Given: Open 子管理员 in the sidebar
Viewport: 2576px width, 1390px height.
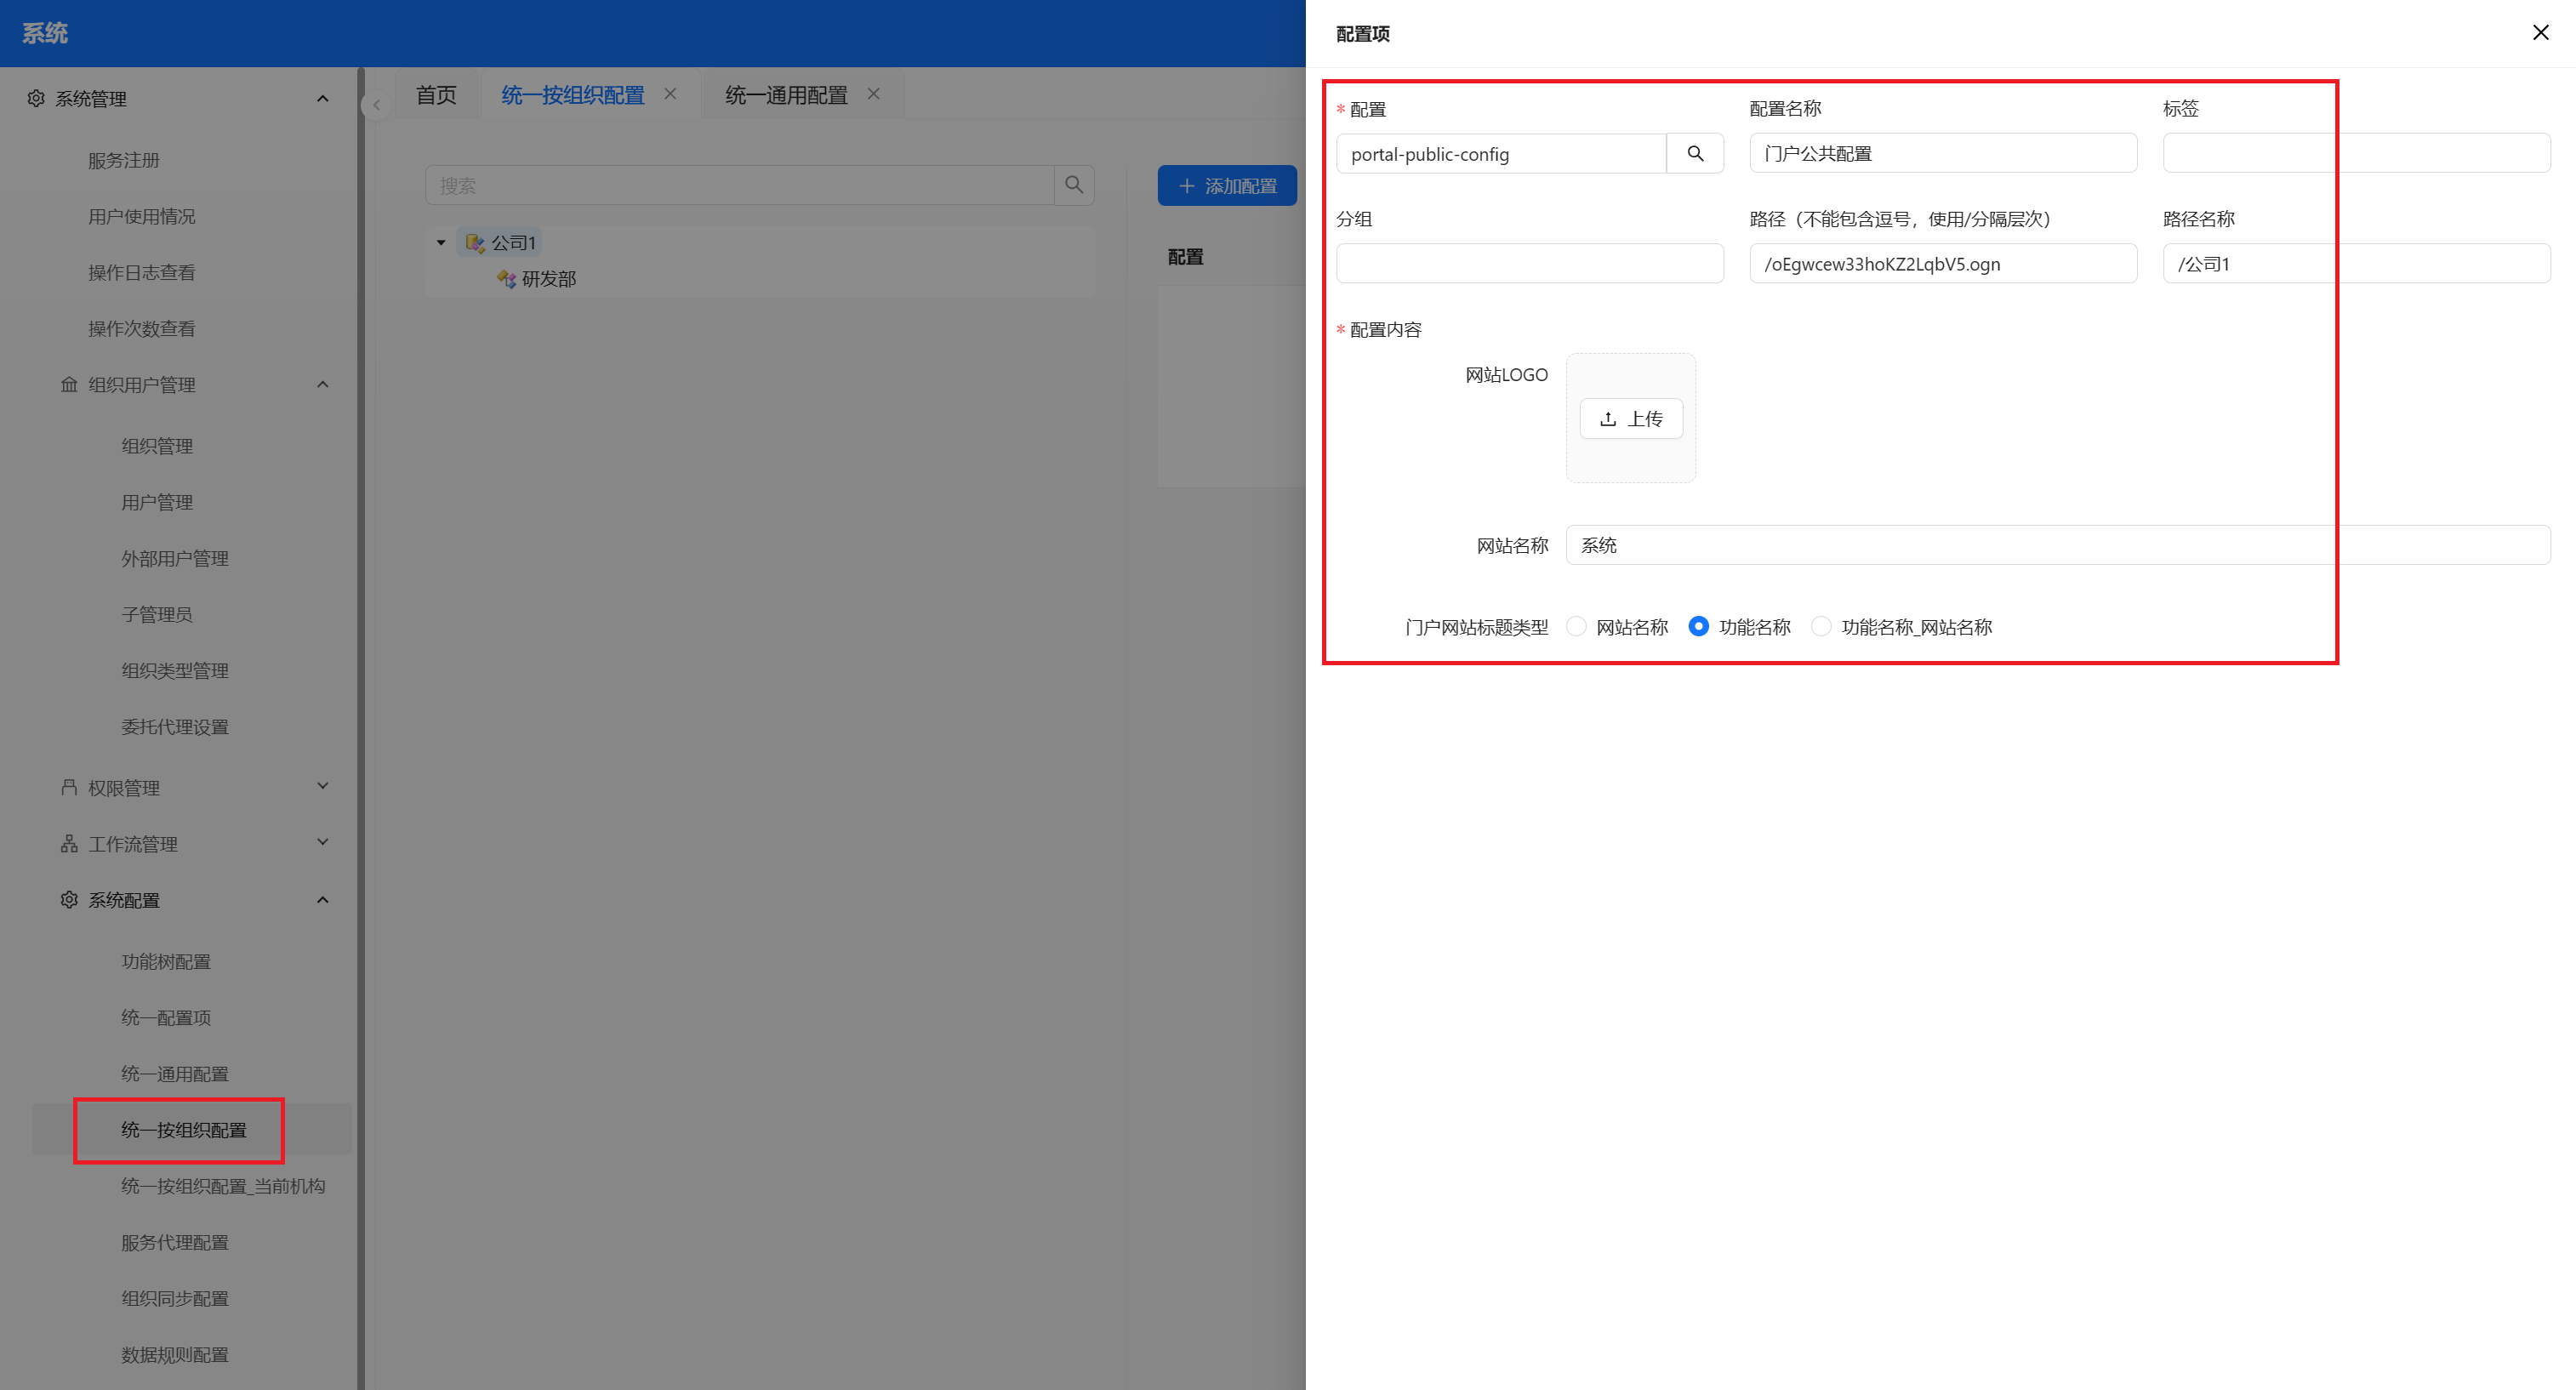Looking at the screenshot, I should 157,615.
